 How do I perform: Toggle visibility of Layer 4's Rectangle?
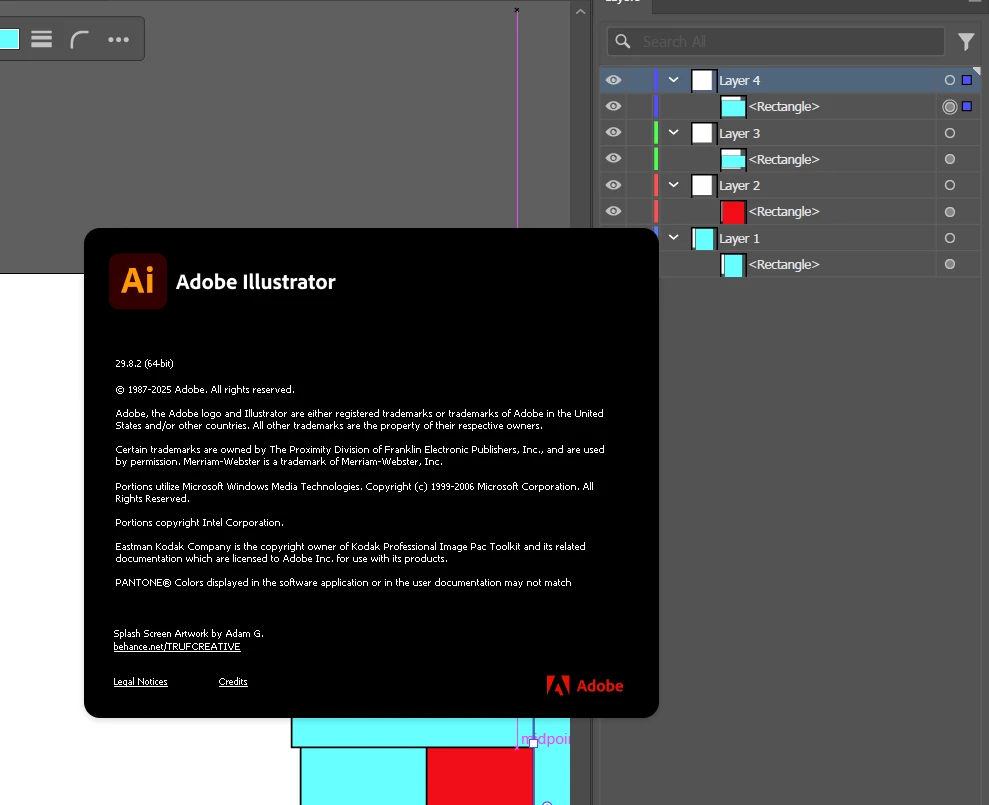[613, 106]
